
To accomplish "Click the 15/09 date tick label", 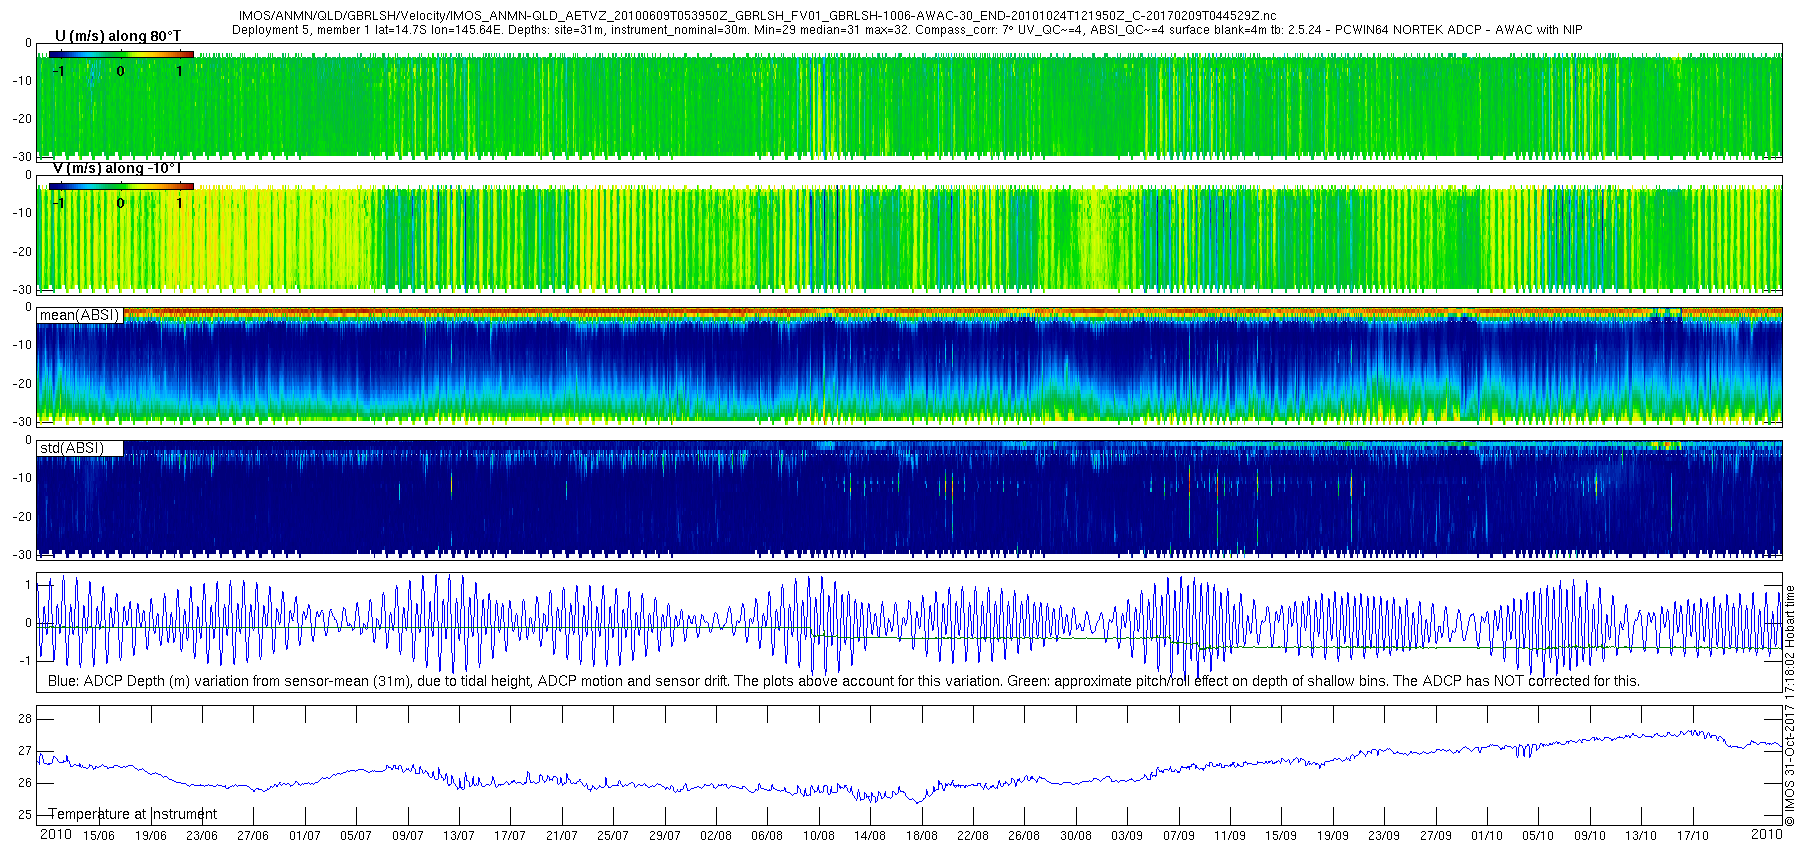I will [1281, 836].
